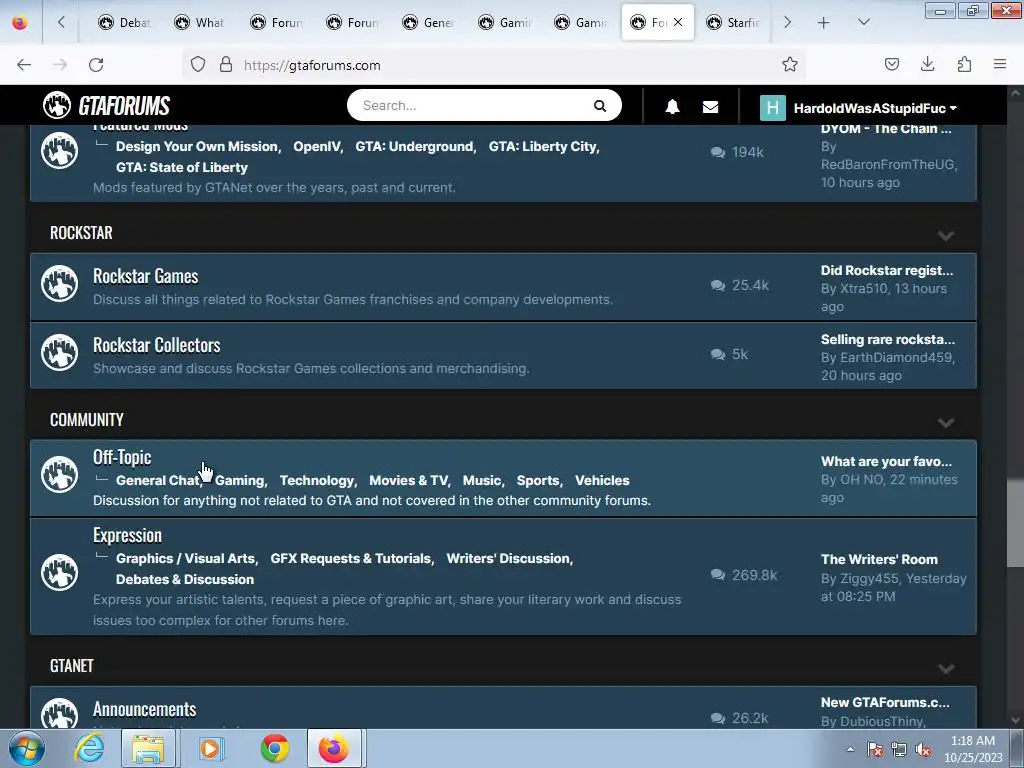The width and height of the screenshot is (1024, 768).
Task: Click the page vertical scrollbar thumb
Action: click(1015, 522)
